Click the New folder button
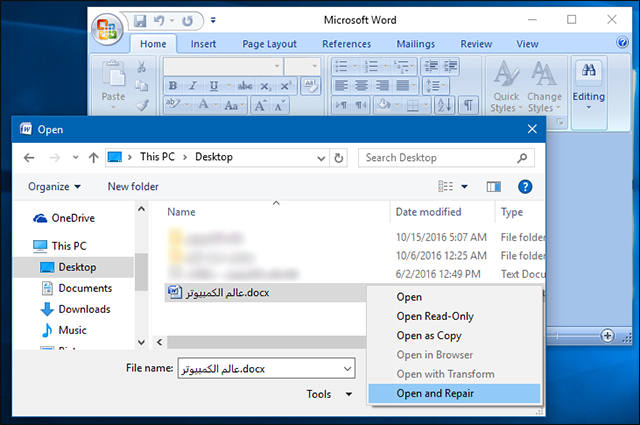 tap(133, 187)
